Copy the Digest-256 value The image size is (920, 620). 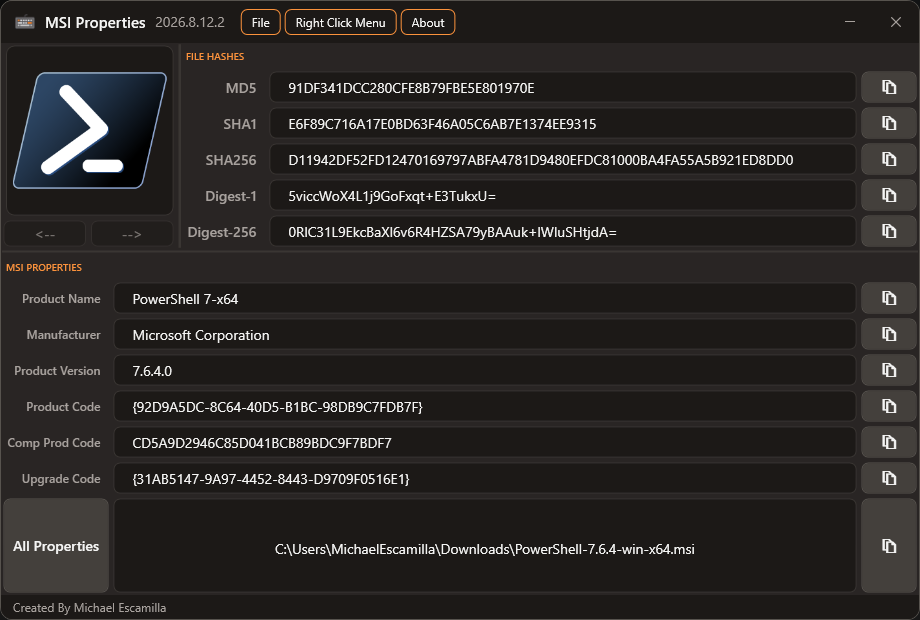point(888,232)
